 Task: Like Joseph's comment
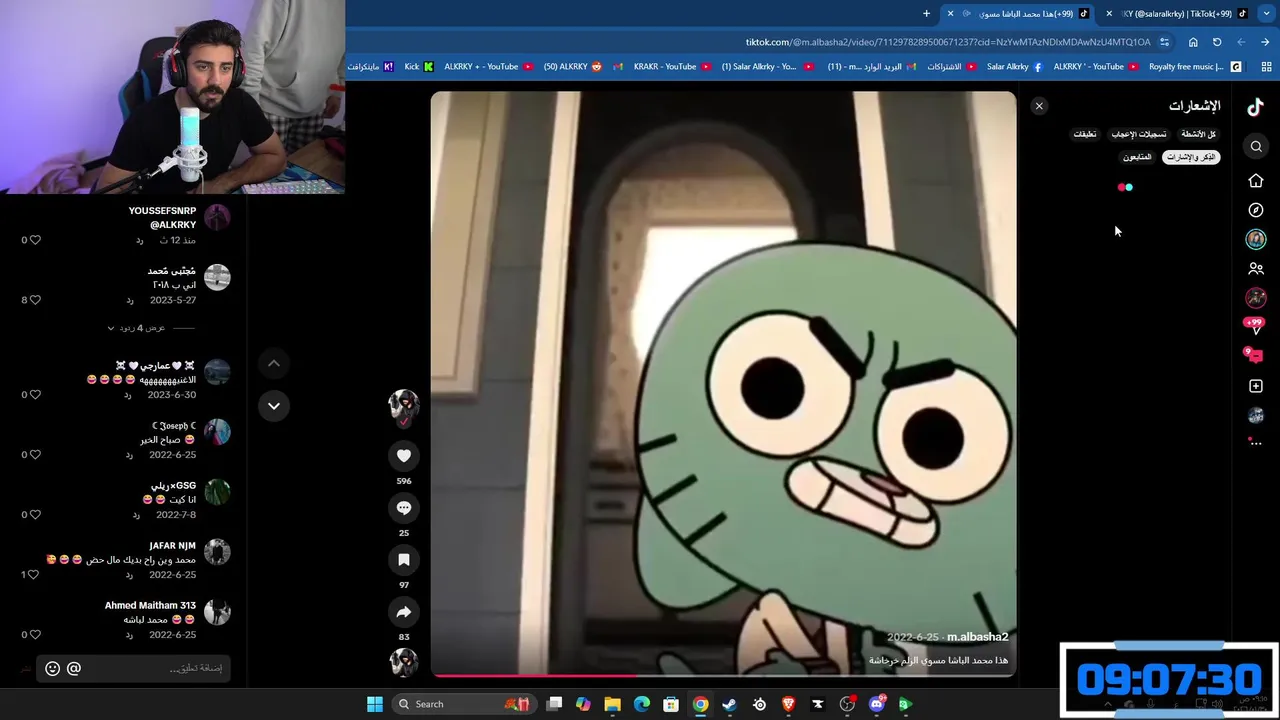coord(35,455)
